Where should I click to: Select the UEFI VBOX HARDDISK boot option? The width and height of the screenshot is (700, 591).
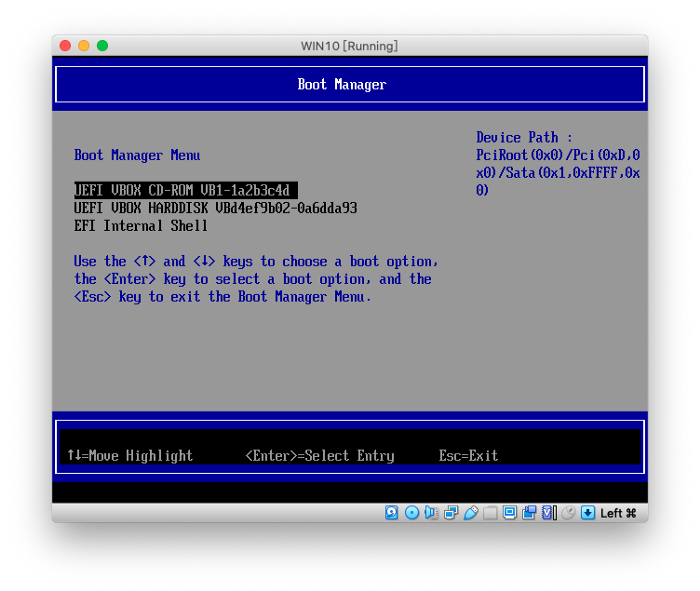point(215,208)
